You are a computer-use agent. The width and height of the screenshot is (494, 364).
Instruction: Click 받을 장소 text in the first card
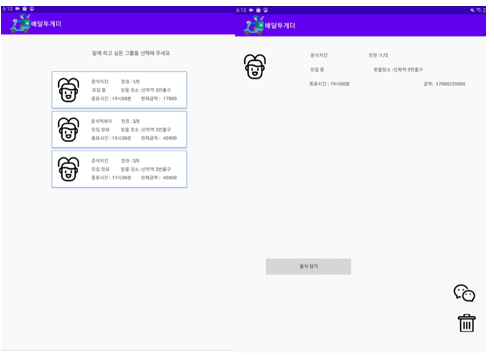coord(146,90)
